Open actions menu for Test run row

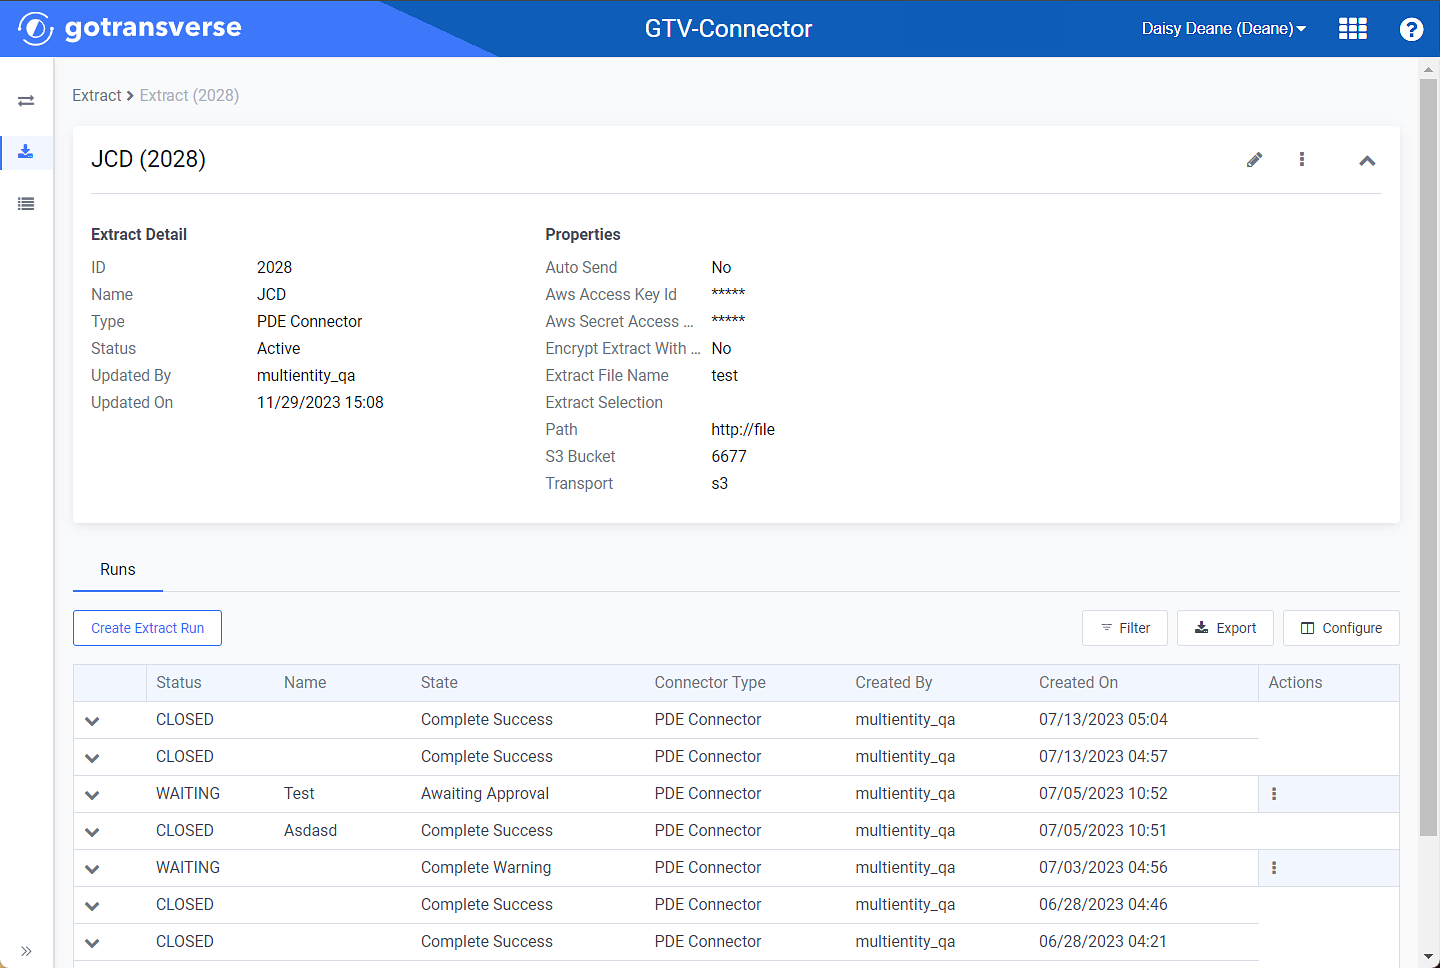pyautogui.click(x=1273, y=794)
